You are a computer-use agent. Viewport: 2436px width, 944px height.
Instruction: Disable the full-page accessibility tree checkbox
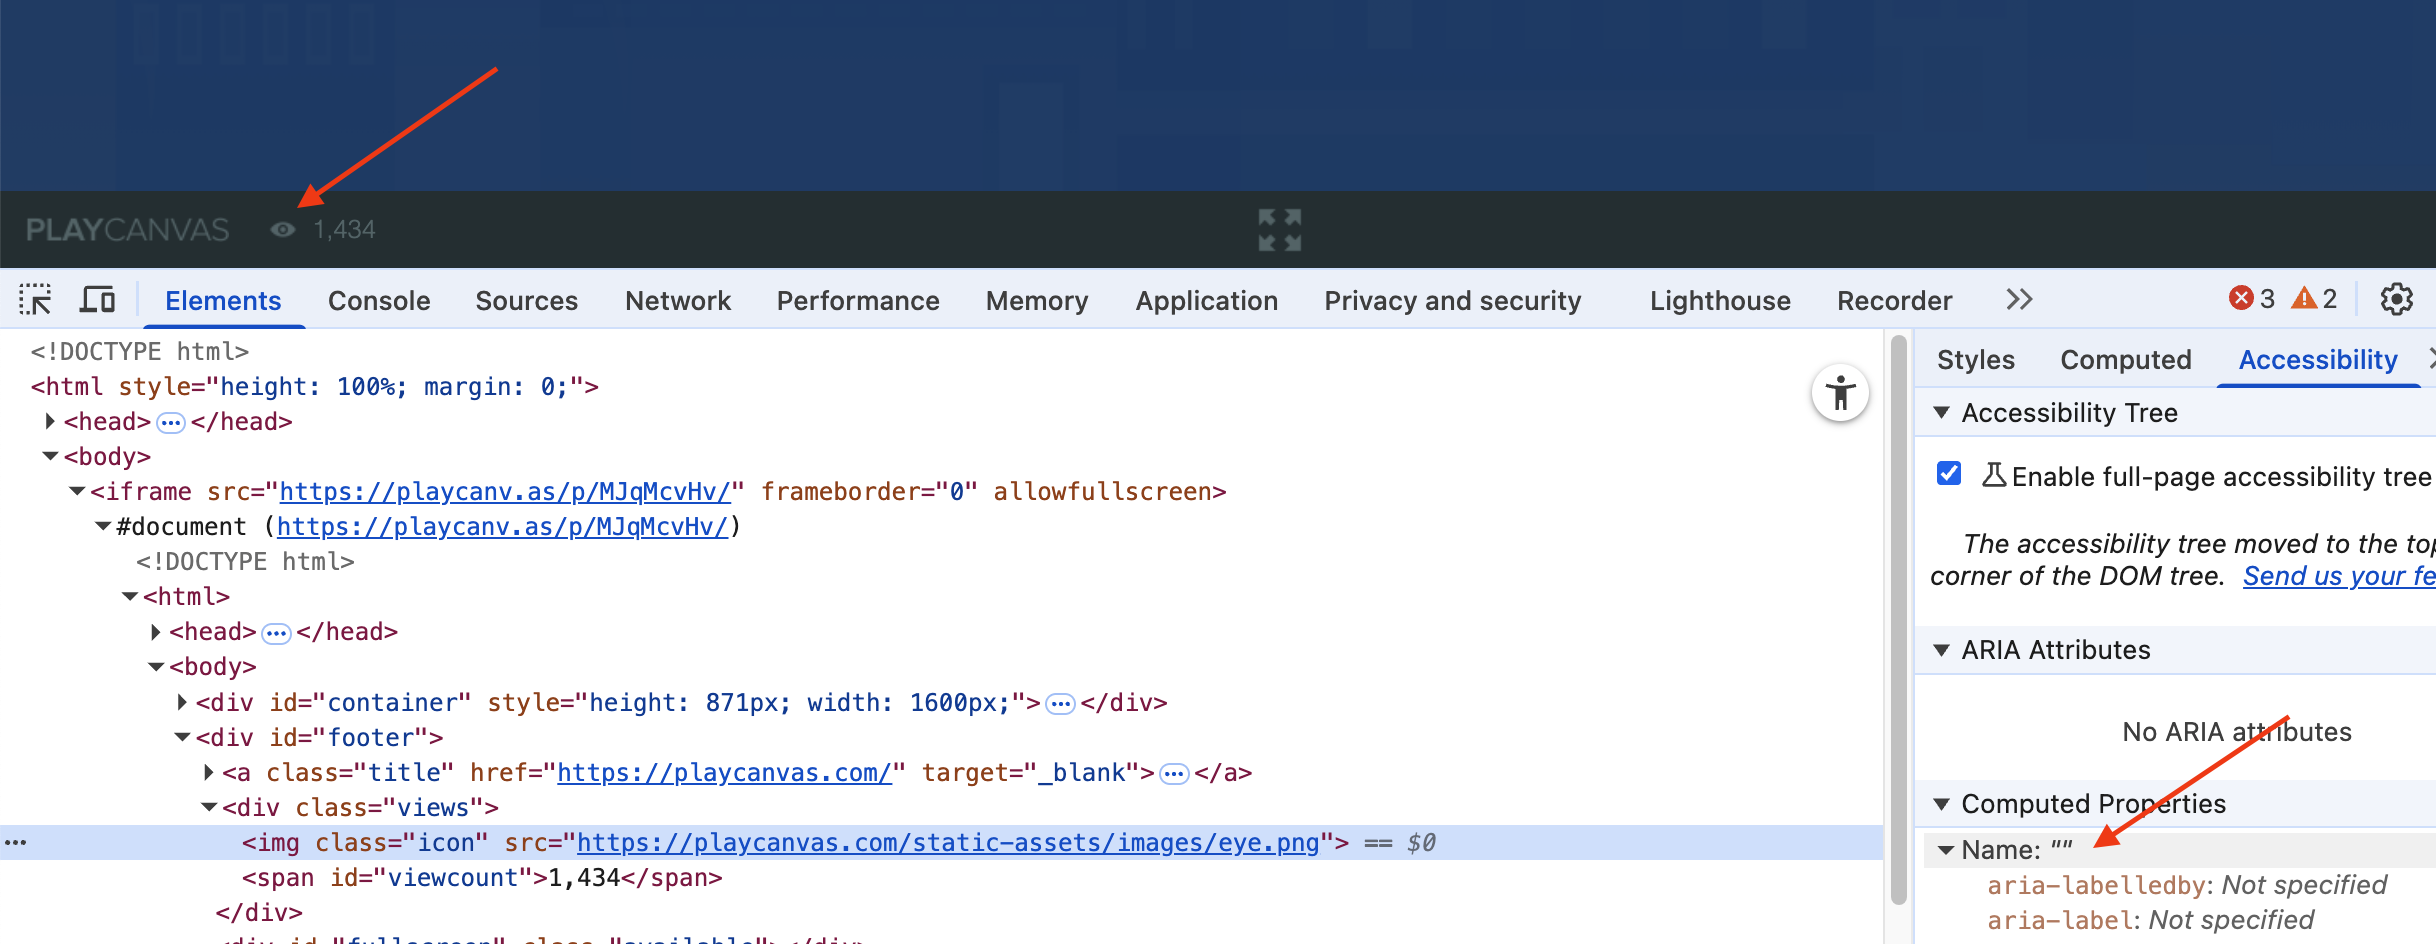[1949, 474]
